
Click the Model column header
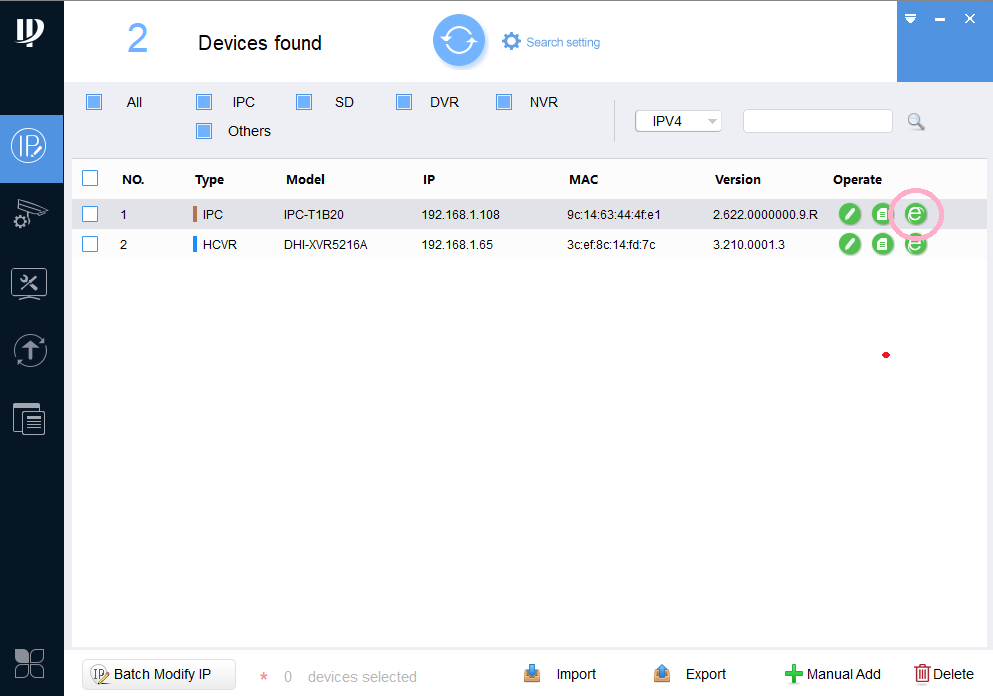pyautogui.click(x=305, y=180)
